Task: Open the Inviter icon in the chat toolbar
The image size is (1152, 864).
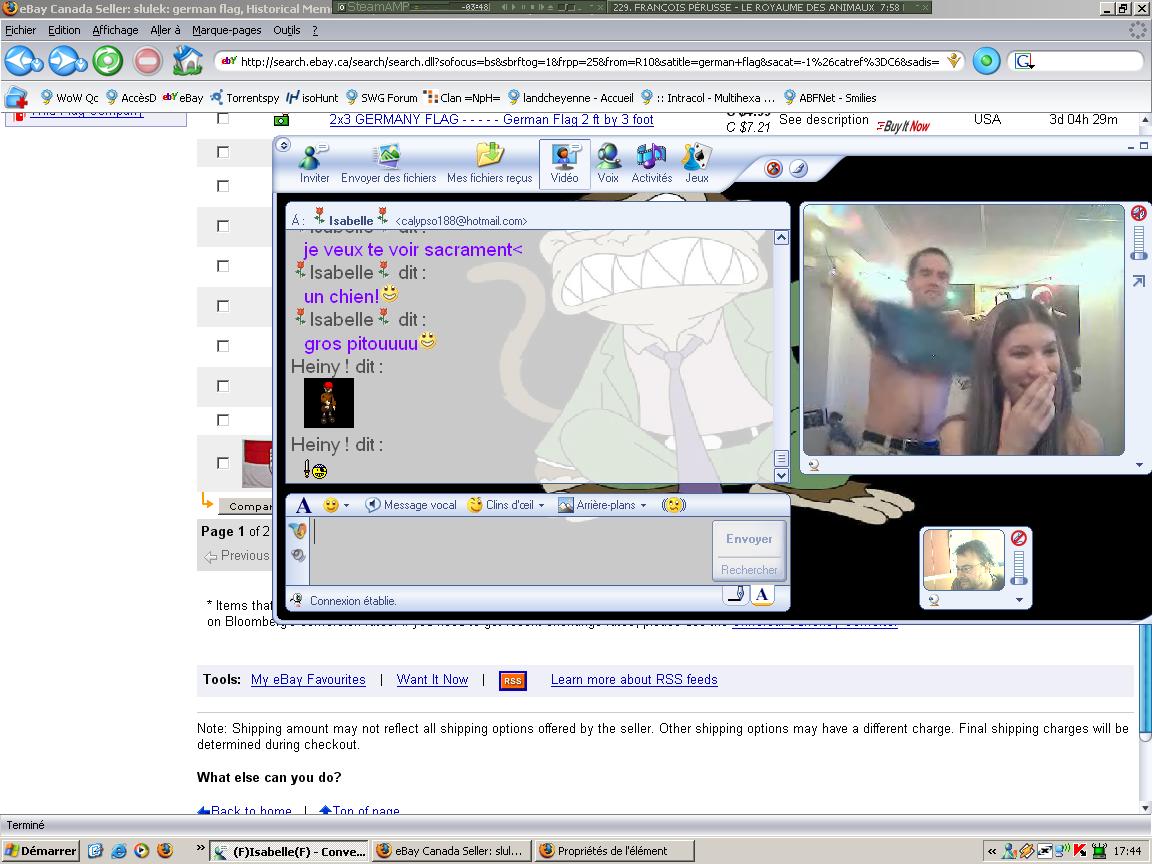Action: (x=314, y=164)
